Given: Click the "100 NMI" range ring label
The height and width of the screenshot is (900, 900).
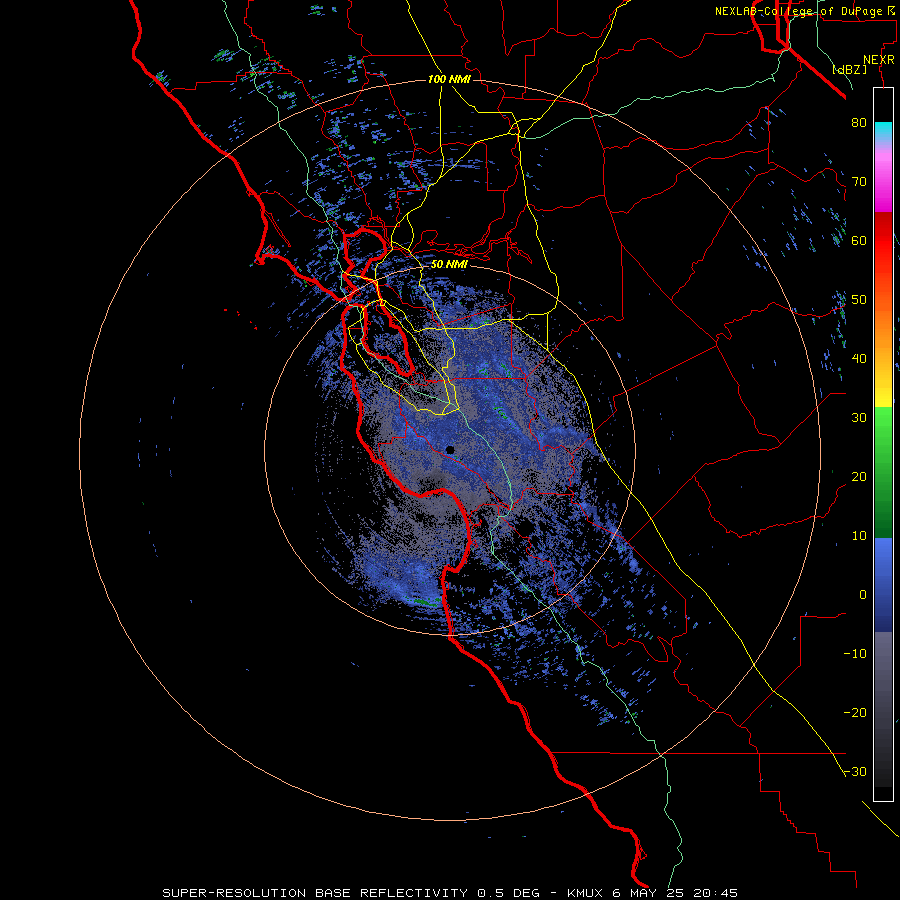Looking at the screenshot, I should point(449,79).
